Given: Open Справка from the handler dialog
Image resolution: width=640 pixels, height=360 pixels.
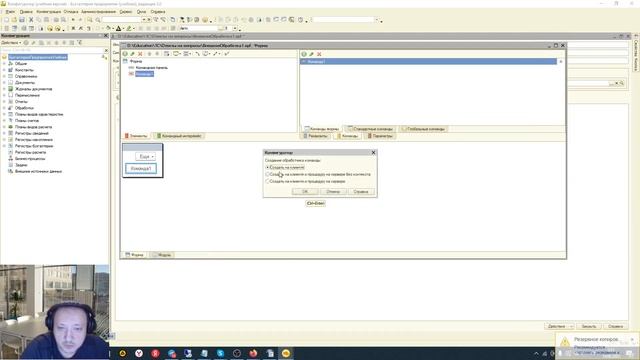Looking at the screenshot, I should 361,191.
